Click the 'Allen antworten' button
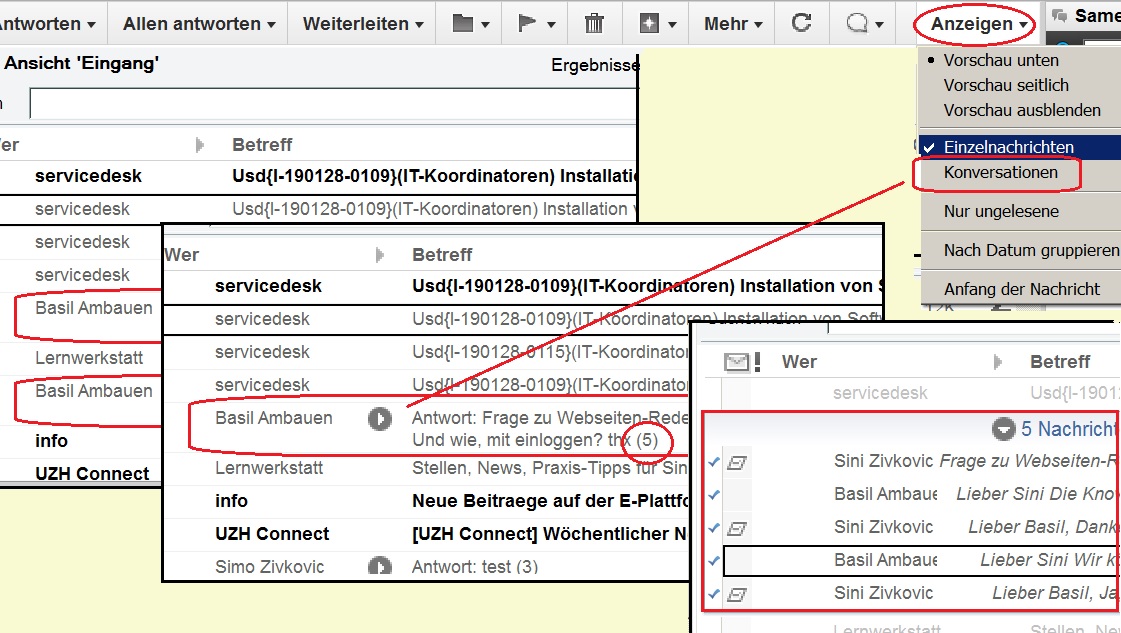 coord(199,23)
